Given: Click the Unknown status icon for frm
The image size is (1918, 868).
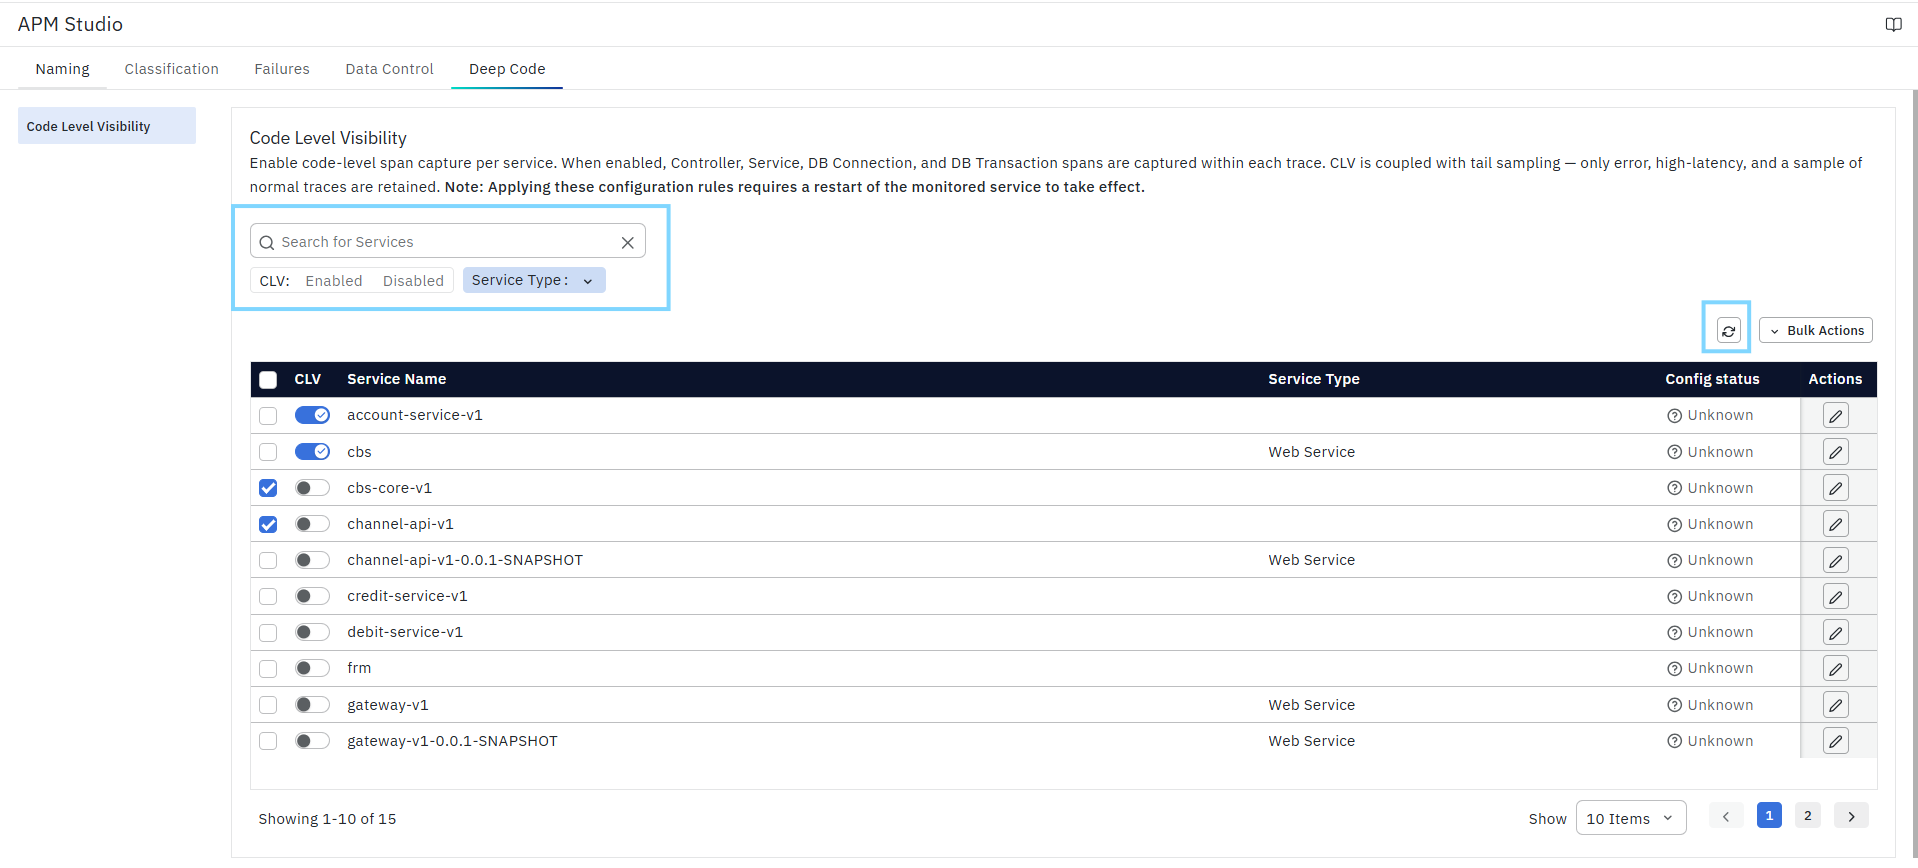Looking at the screenshot, I should [x=1674, y=668].
